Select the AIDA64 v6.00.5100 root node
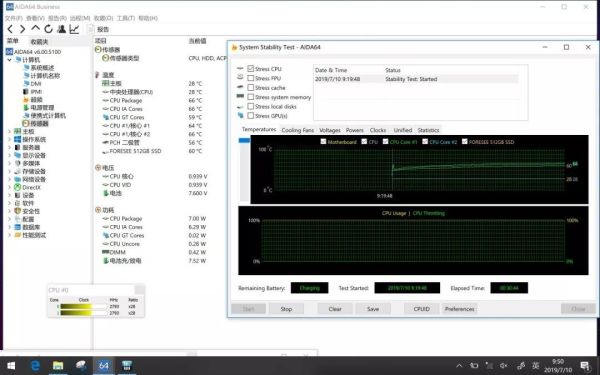 33,52
